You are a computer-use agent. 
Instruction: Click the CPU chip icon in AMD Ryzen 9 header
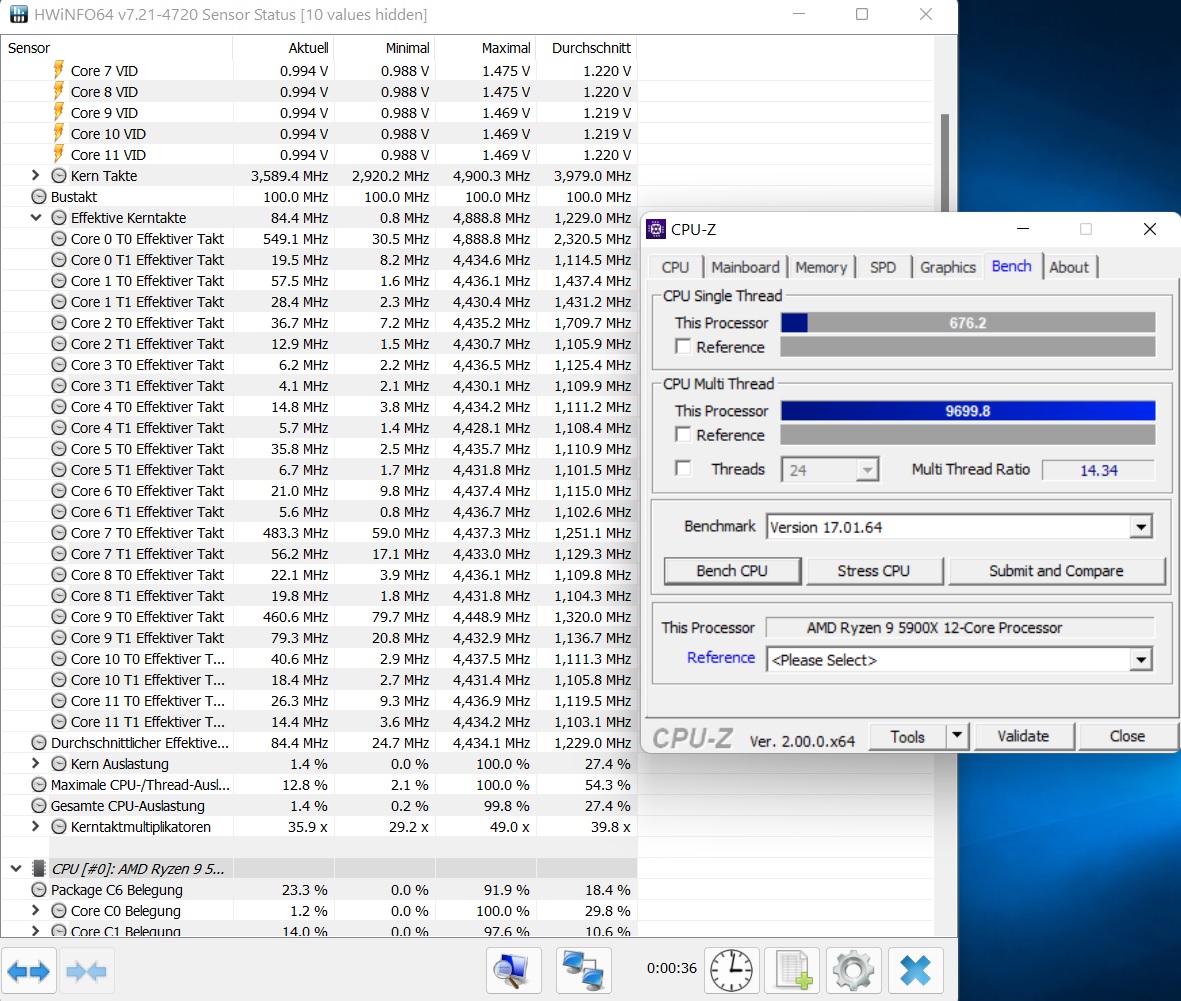[38, 868]
